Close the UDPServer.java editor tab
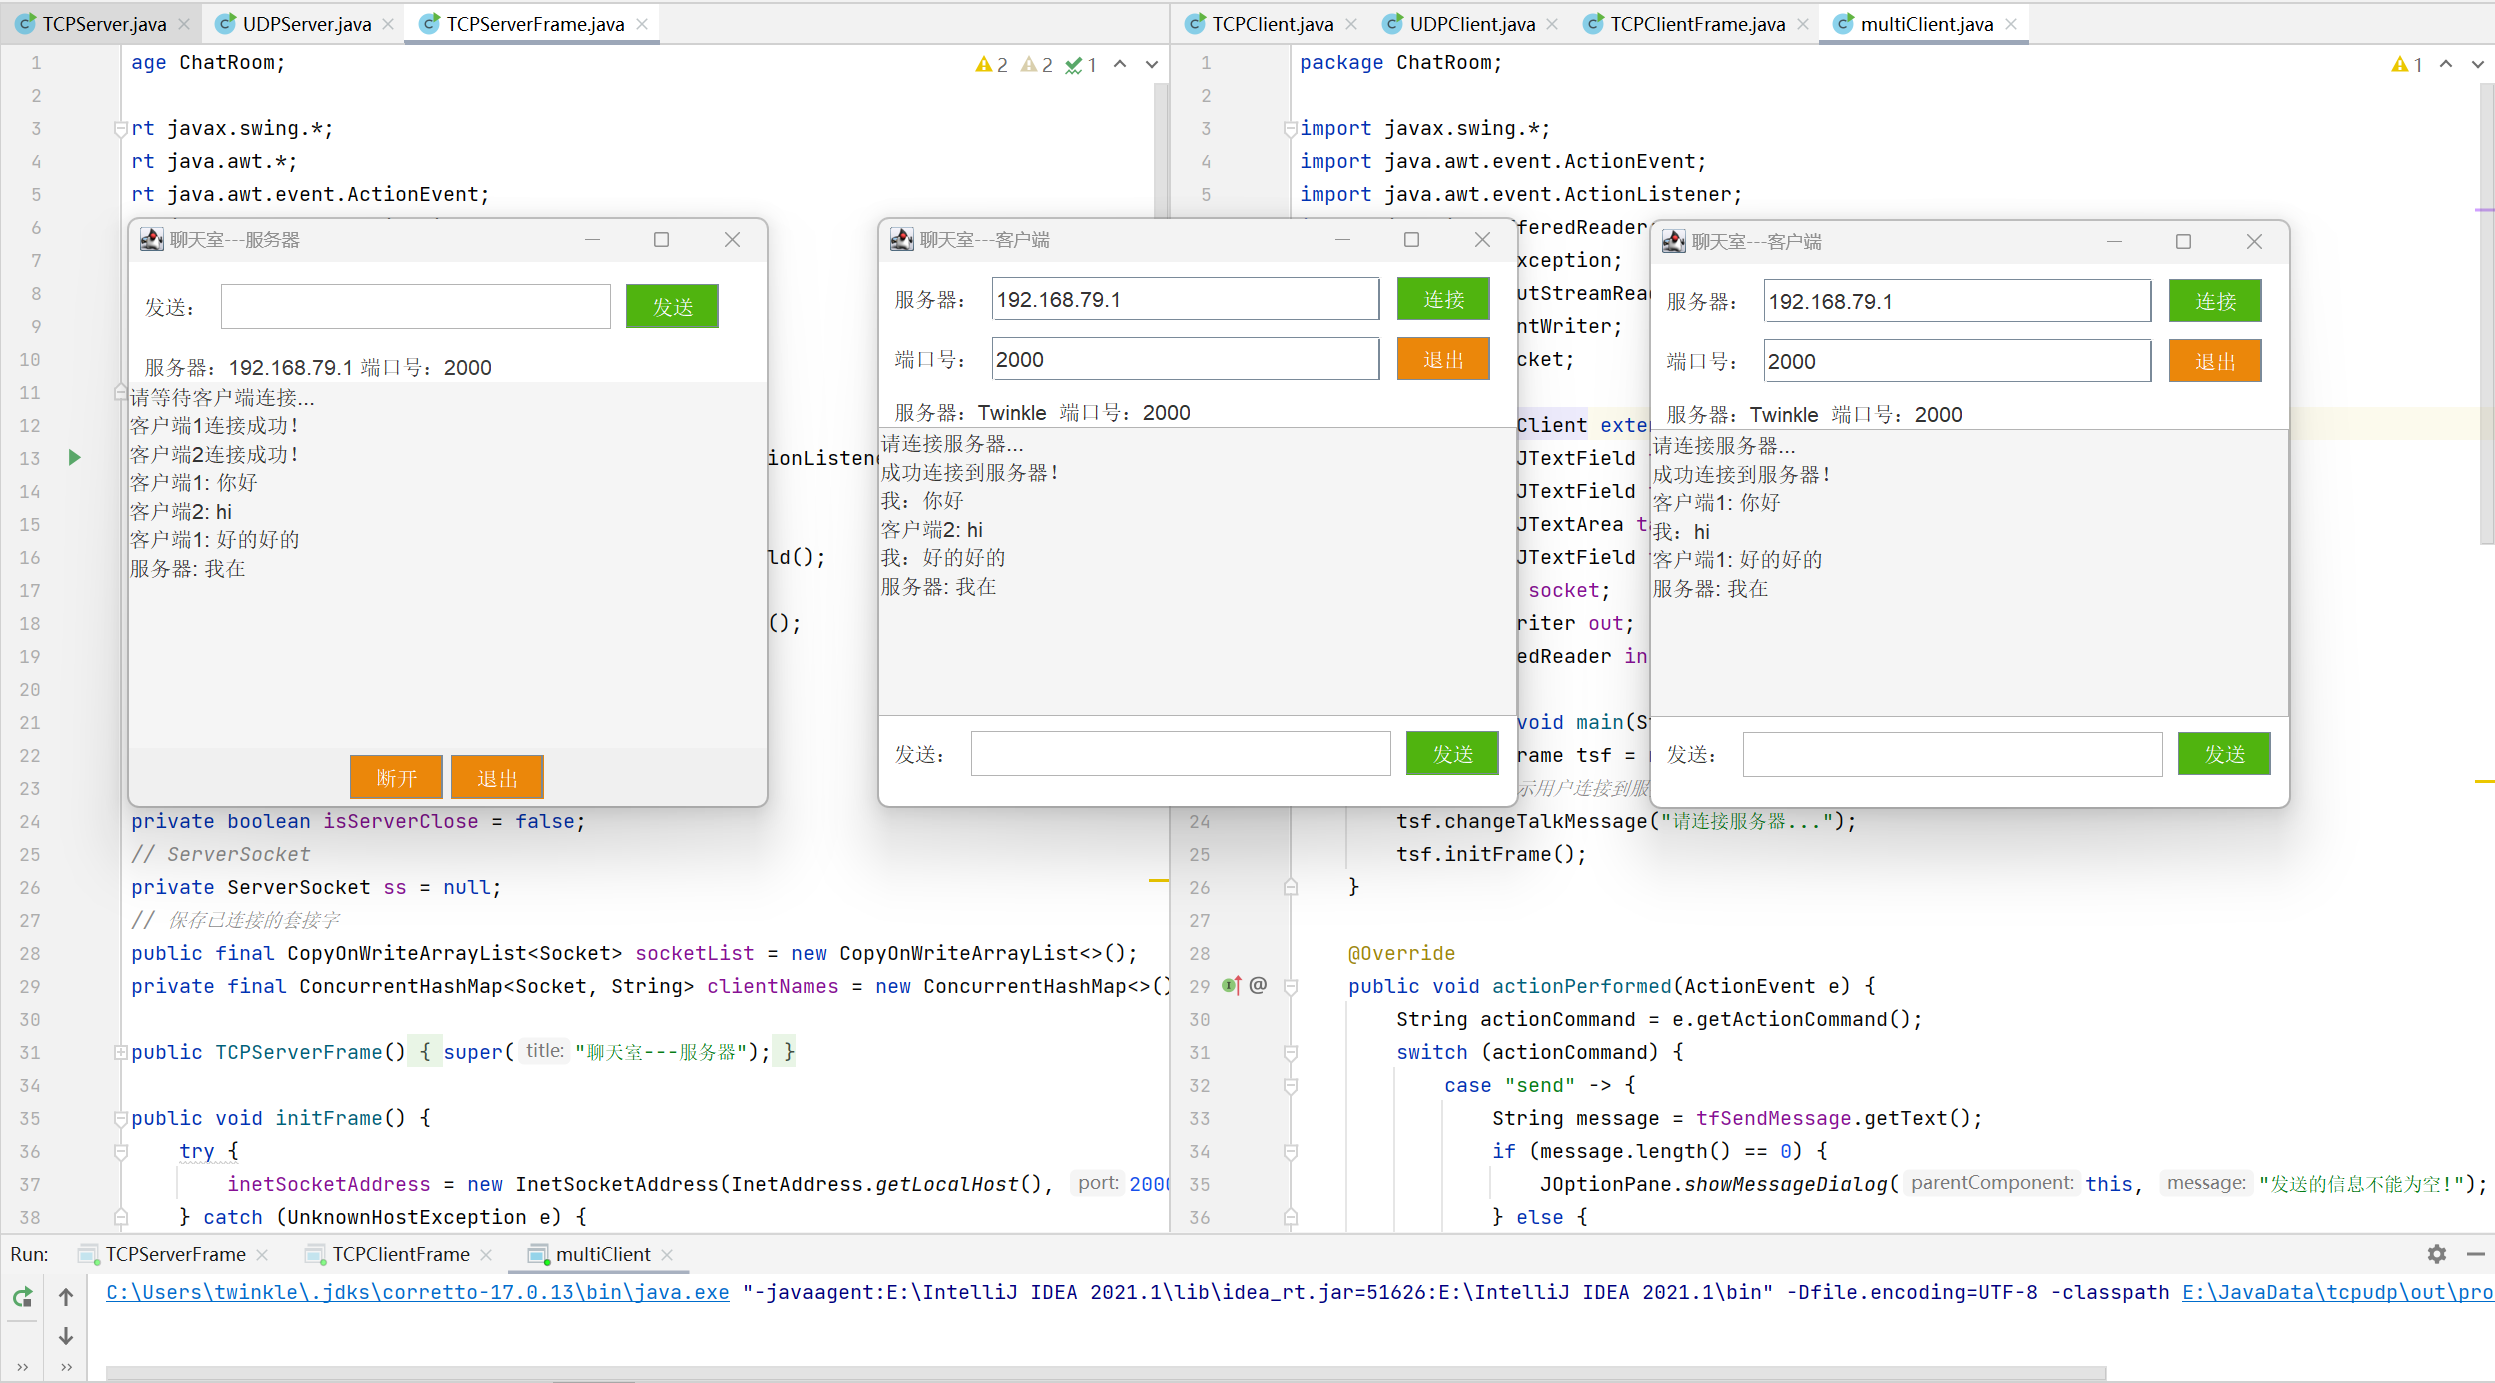Image resolution: width=2495 pixels, height=1383 pixels. pos(388,24)
